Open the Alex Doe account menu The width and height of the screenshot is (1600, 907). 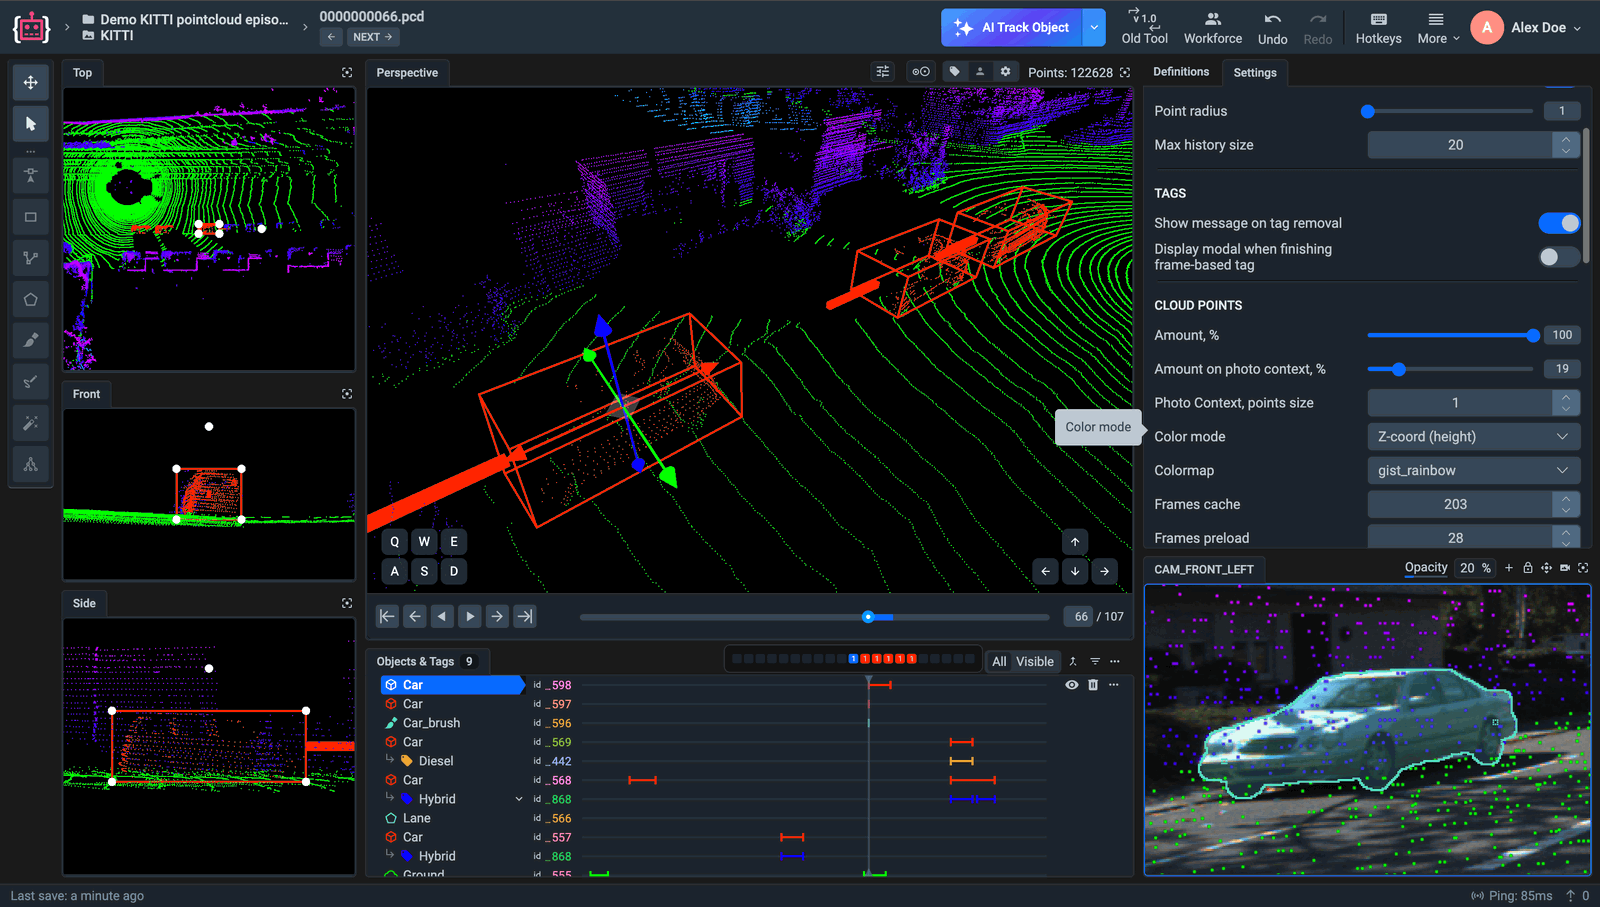[1527, 28]
